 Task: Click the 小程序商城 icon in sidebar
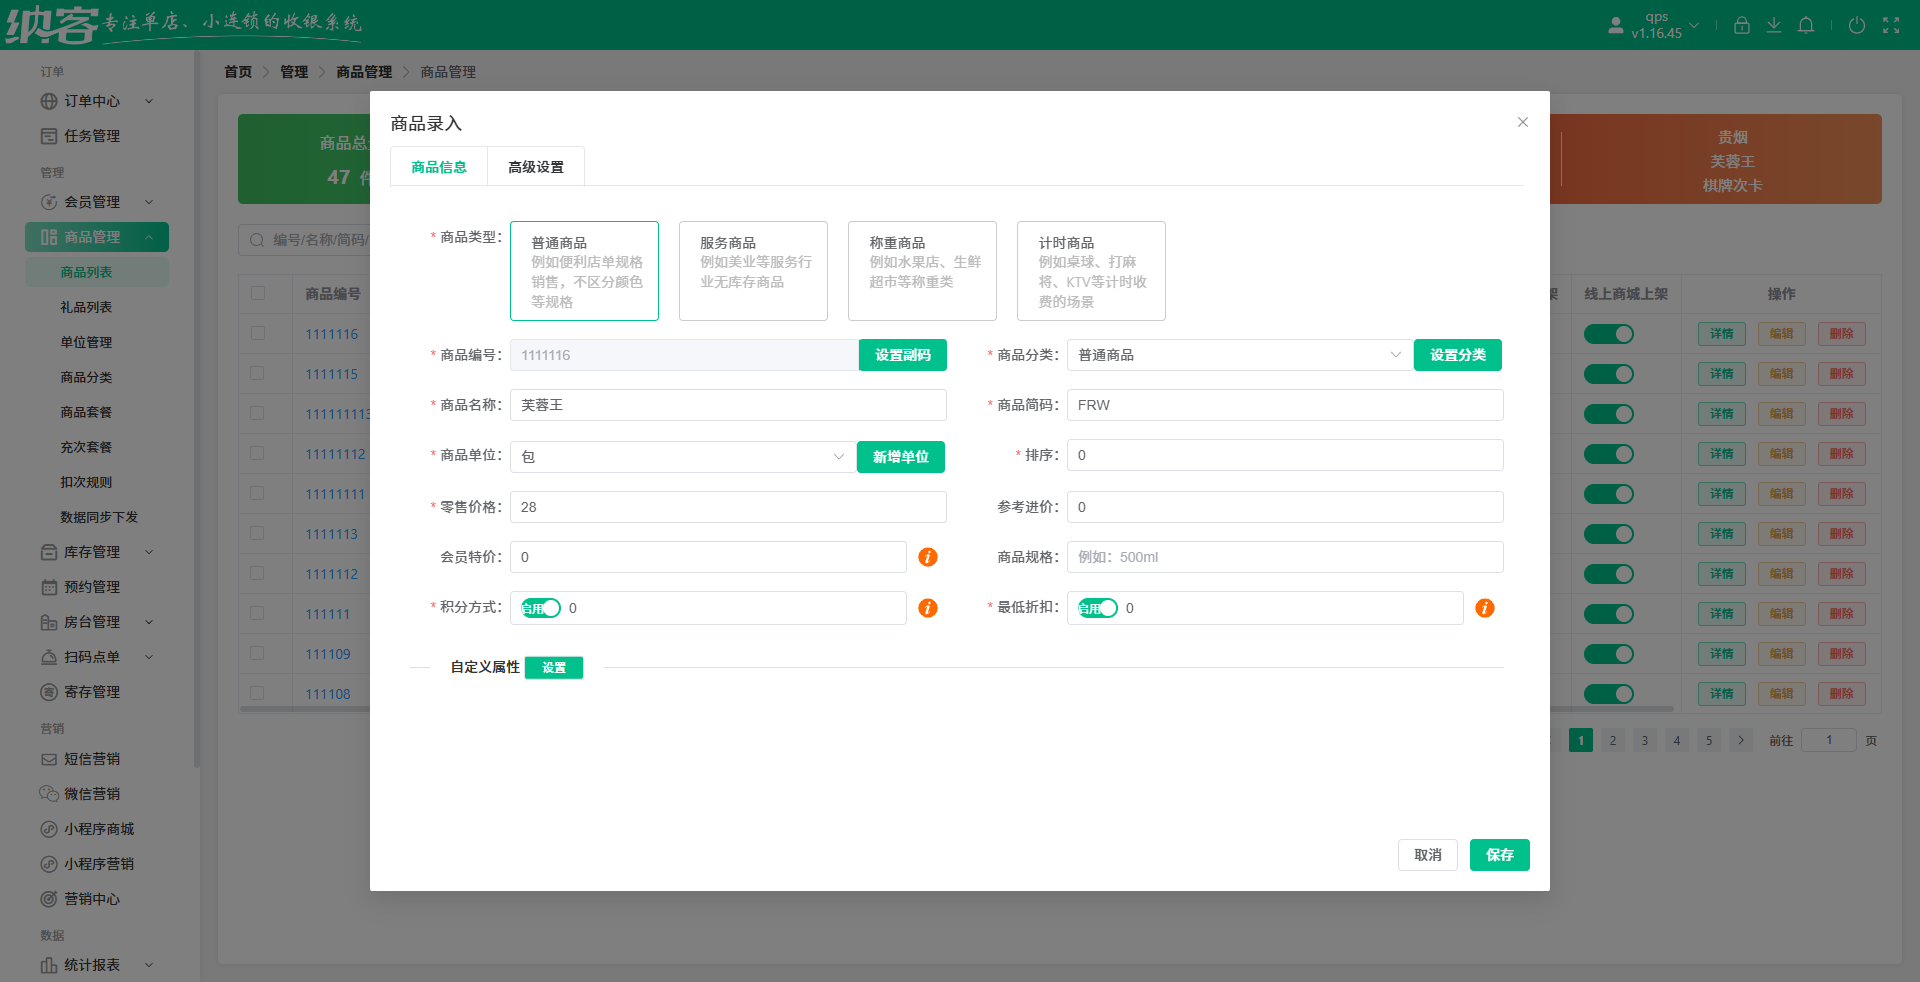click(49, 829)
